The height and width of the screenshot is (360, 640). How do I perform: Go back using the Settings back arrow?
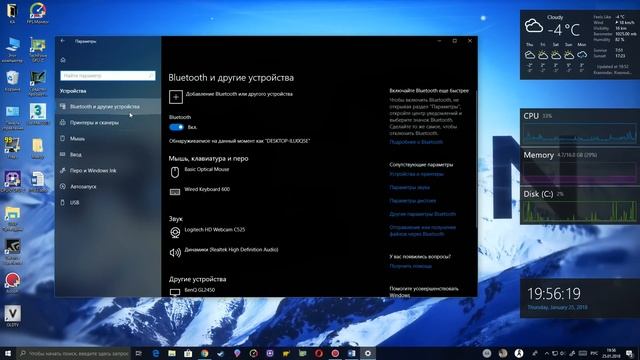63,41
